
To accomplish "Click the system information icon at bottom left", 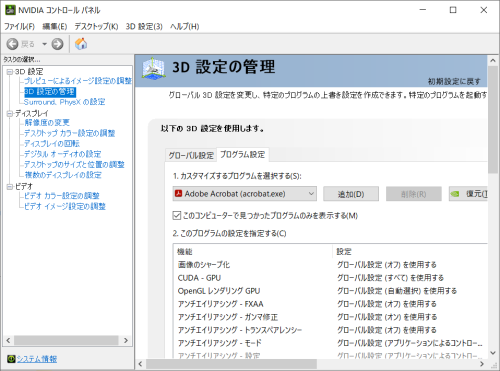I will coord(11,359).
